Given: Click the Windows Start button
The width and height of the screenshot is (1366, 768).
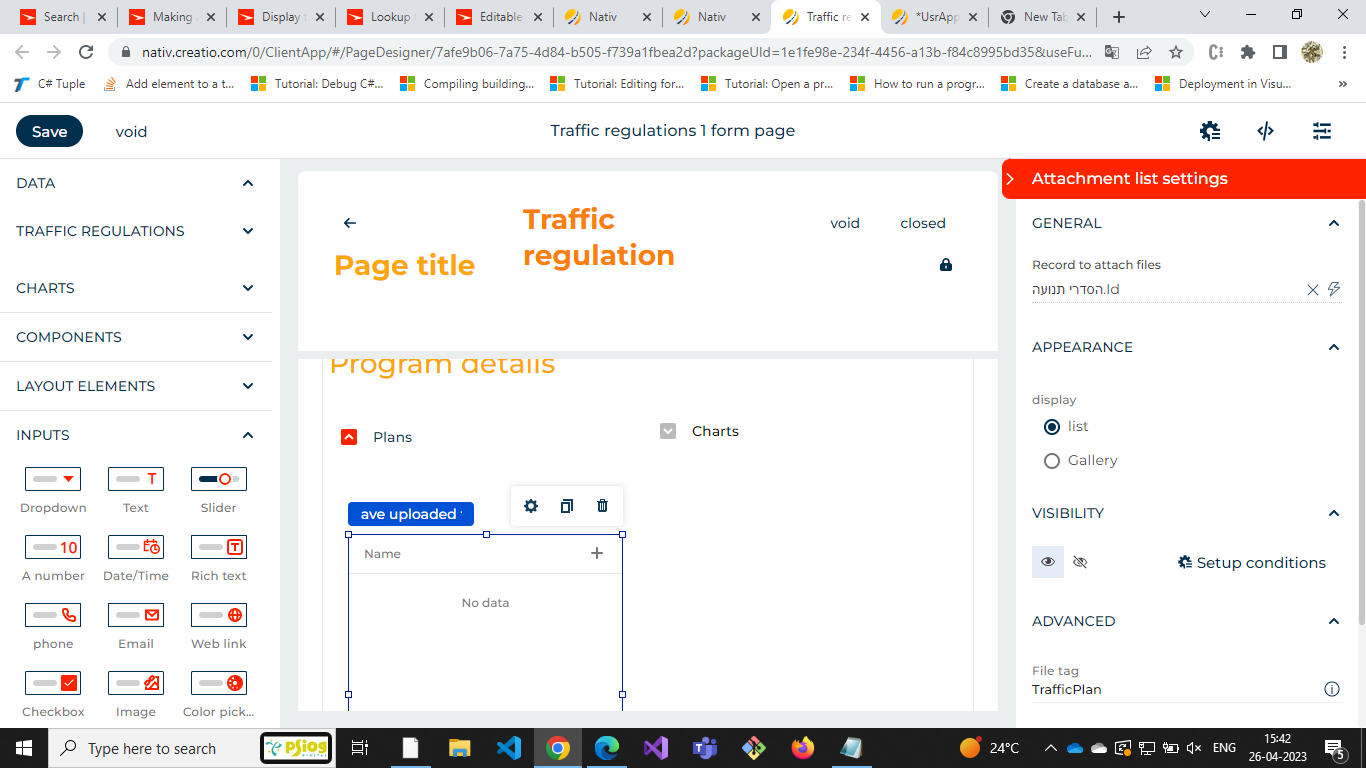Looking at the screenshot, I should coord(24,748).
